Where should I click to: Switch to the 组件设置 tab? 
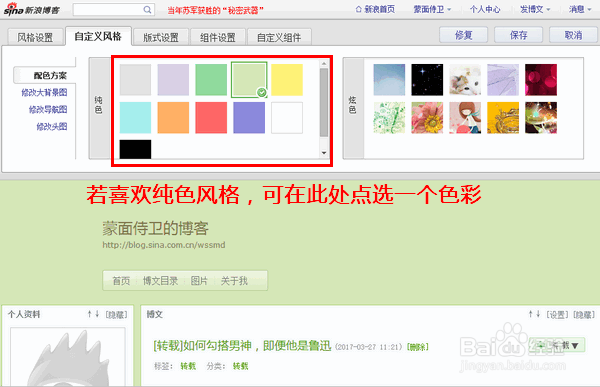pos(218,37)
